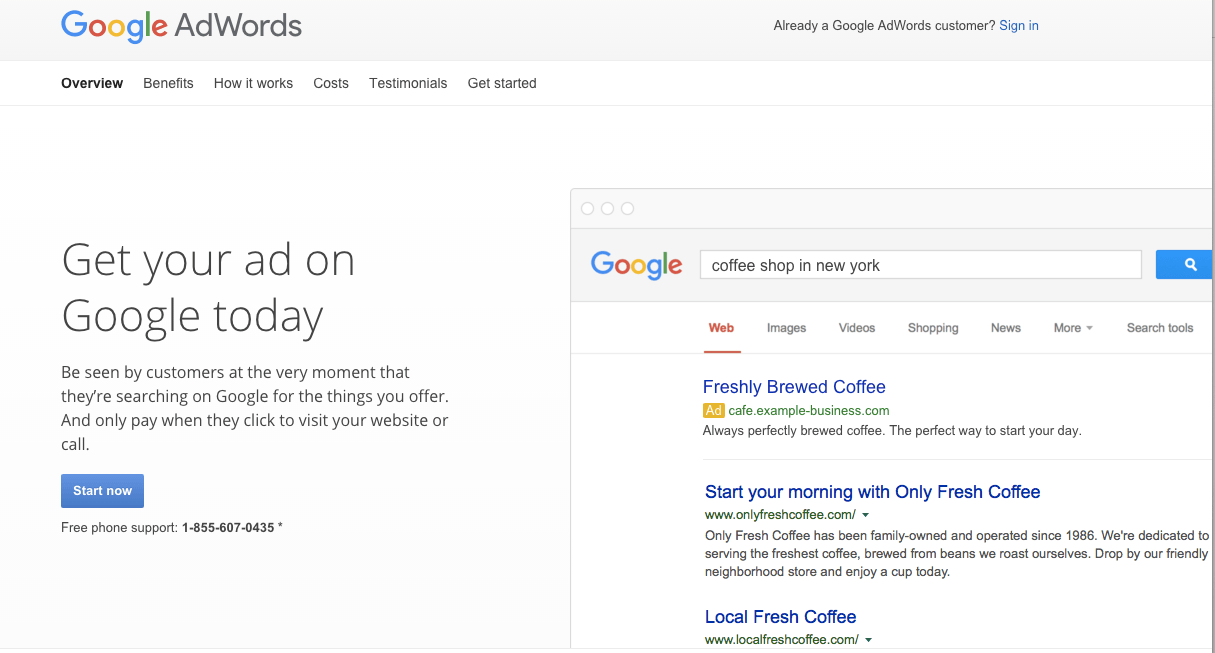Image resolution: width=1215 pixels, height=653 pixels.
Task: Select the Images search tab
Action: (786, 328)
